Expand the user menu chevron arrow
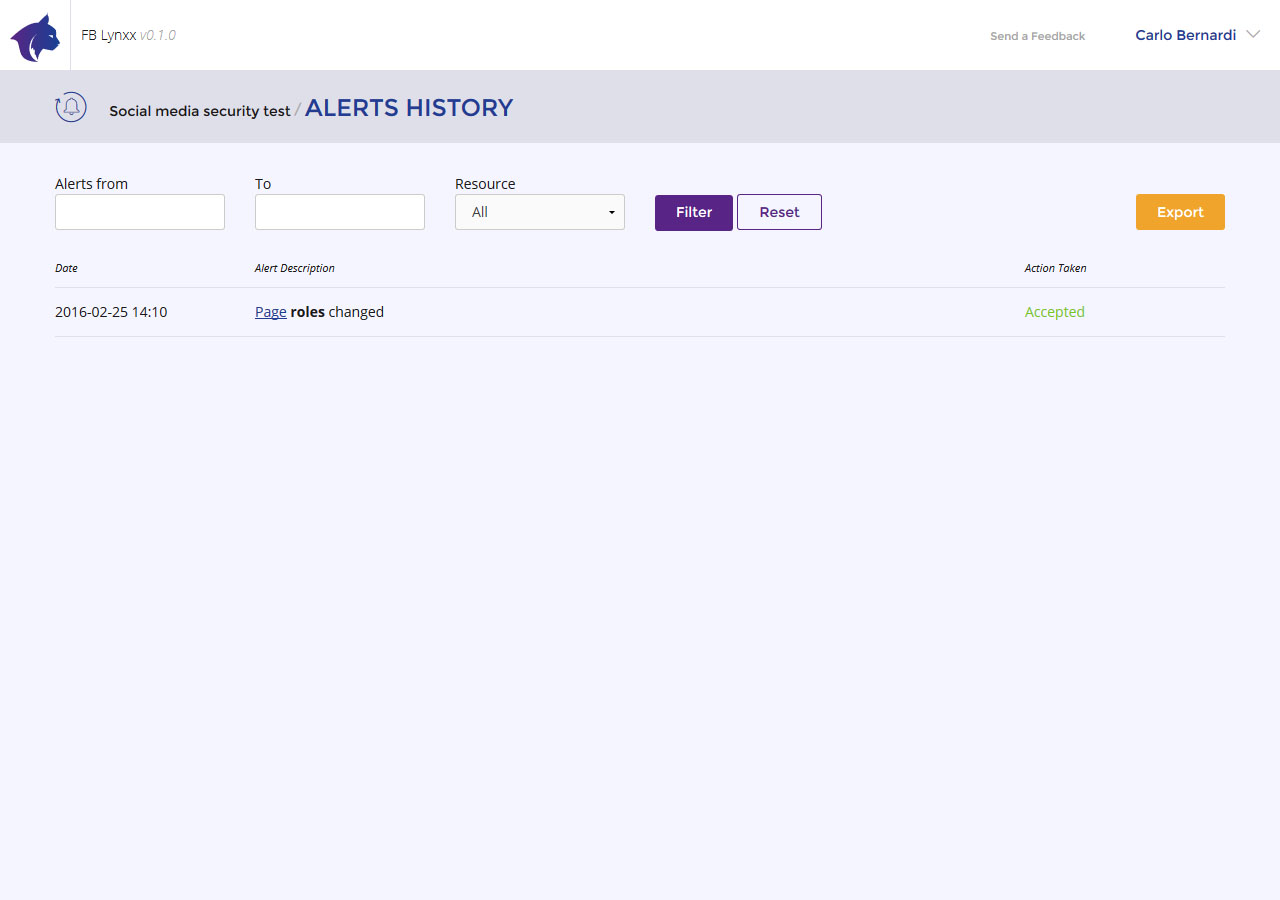This screenshot has height=900, width=1280. [1253, 35]
